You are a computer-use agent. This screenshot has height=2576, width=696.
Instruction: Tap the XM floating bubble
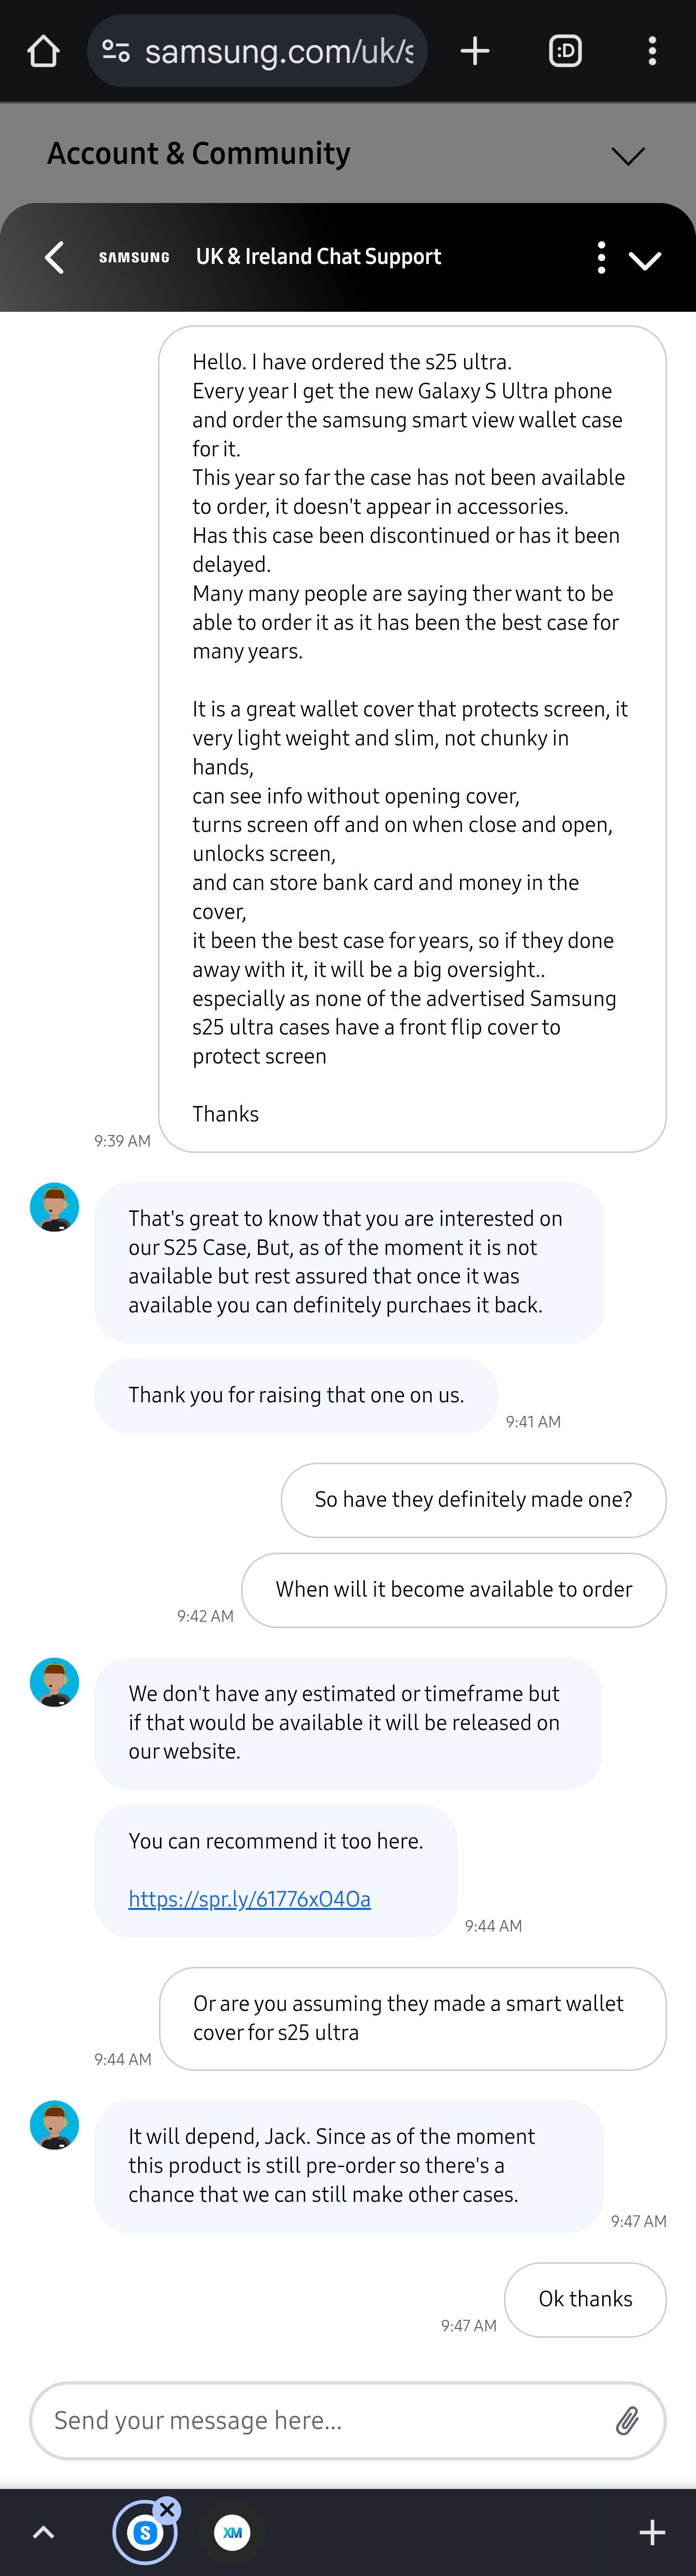(x=232, y=2533)
